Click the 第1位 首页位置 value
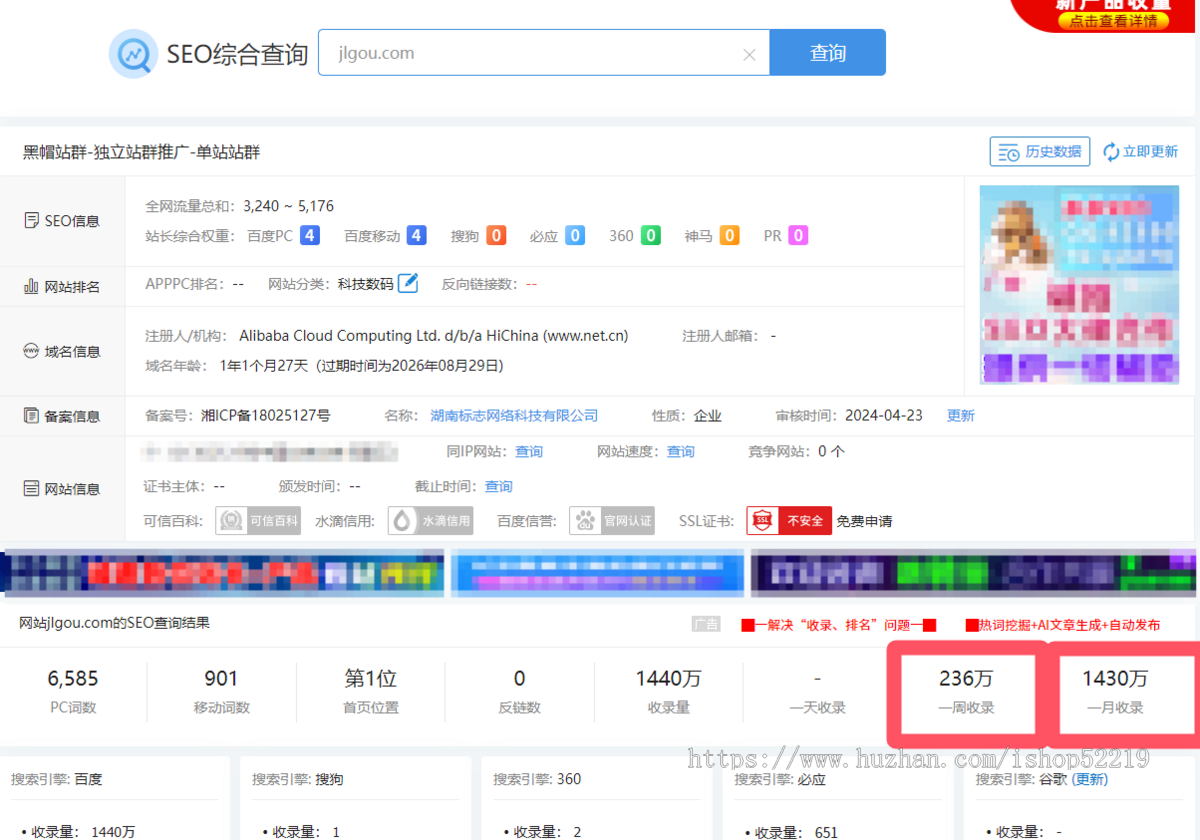 pos(371,679)
